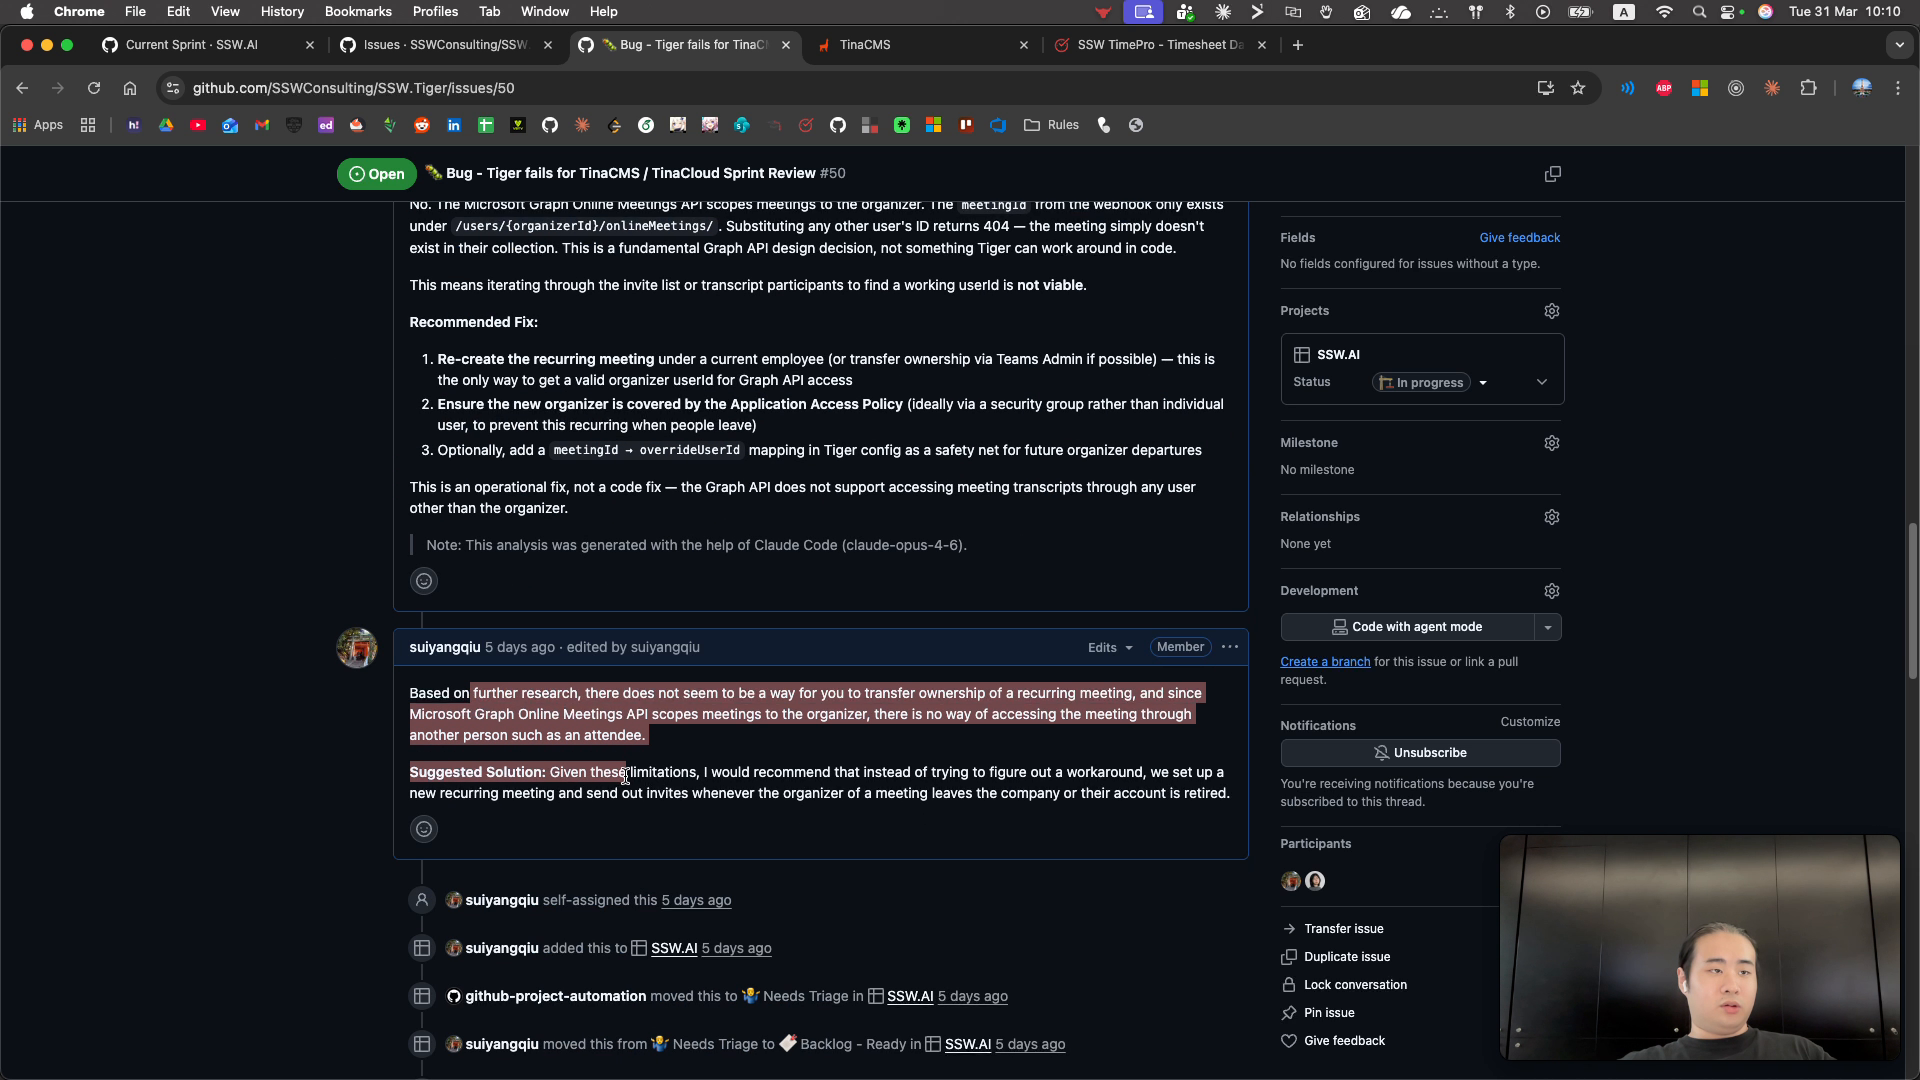1920x1080 pixels.
Task: Open a new Chrome tab
Action: 1298,45
